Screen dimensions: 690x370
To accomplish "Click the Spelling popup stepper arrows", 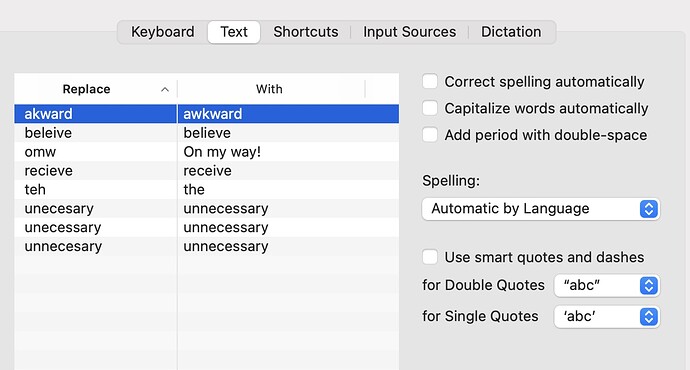I will click(649, 209).
